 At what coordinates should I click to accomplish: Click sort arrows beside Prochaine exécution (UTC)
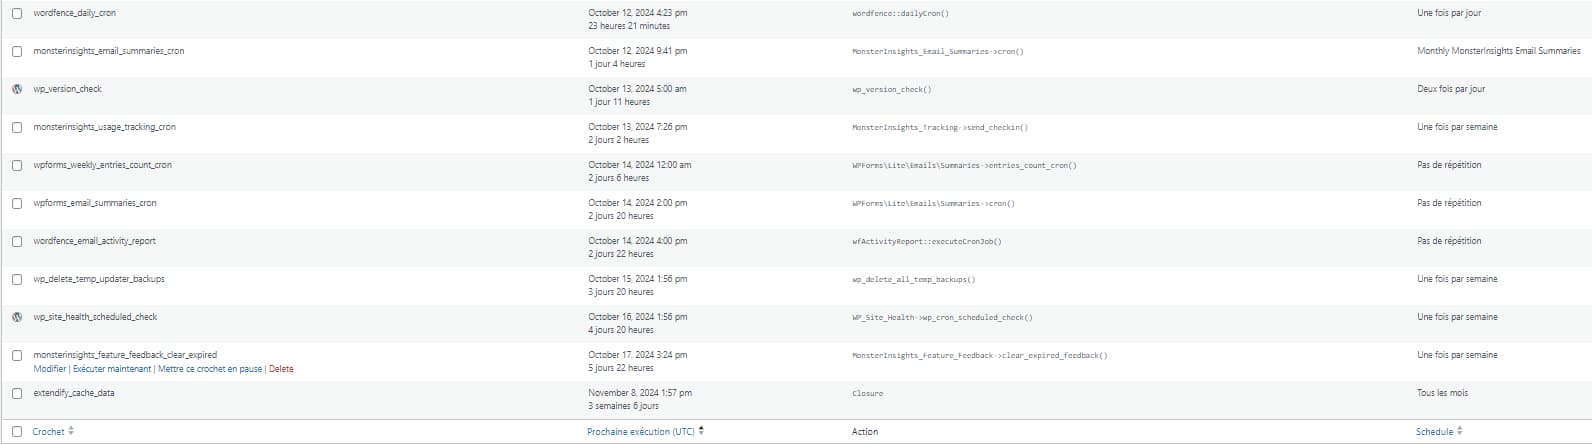pyautogui.click(x=701, y=431)
